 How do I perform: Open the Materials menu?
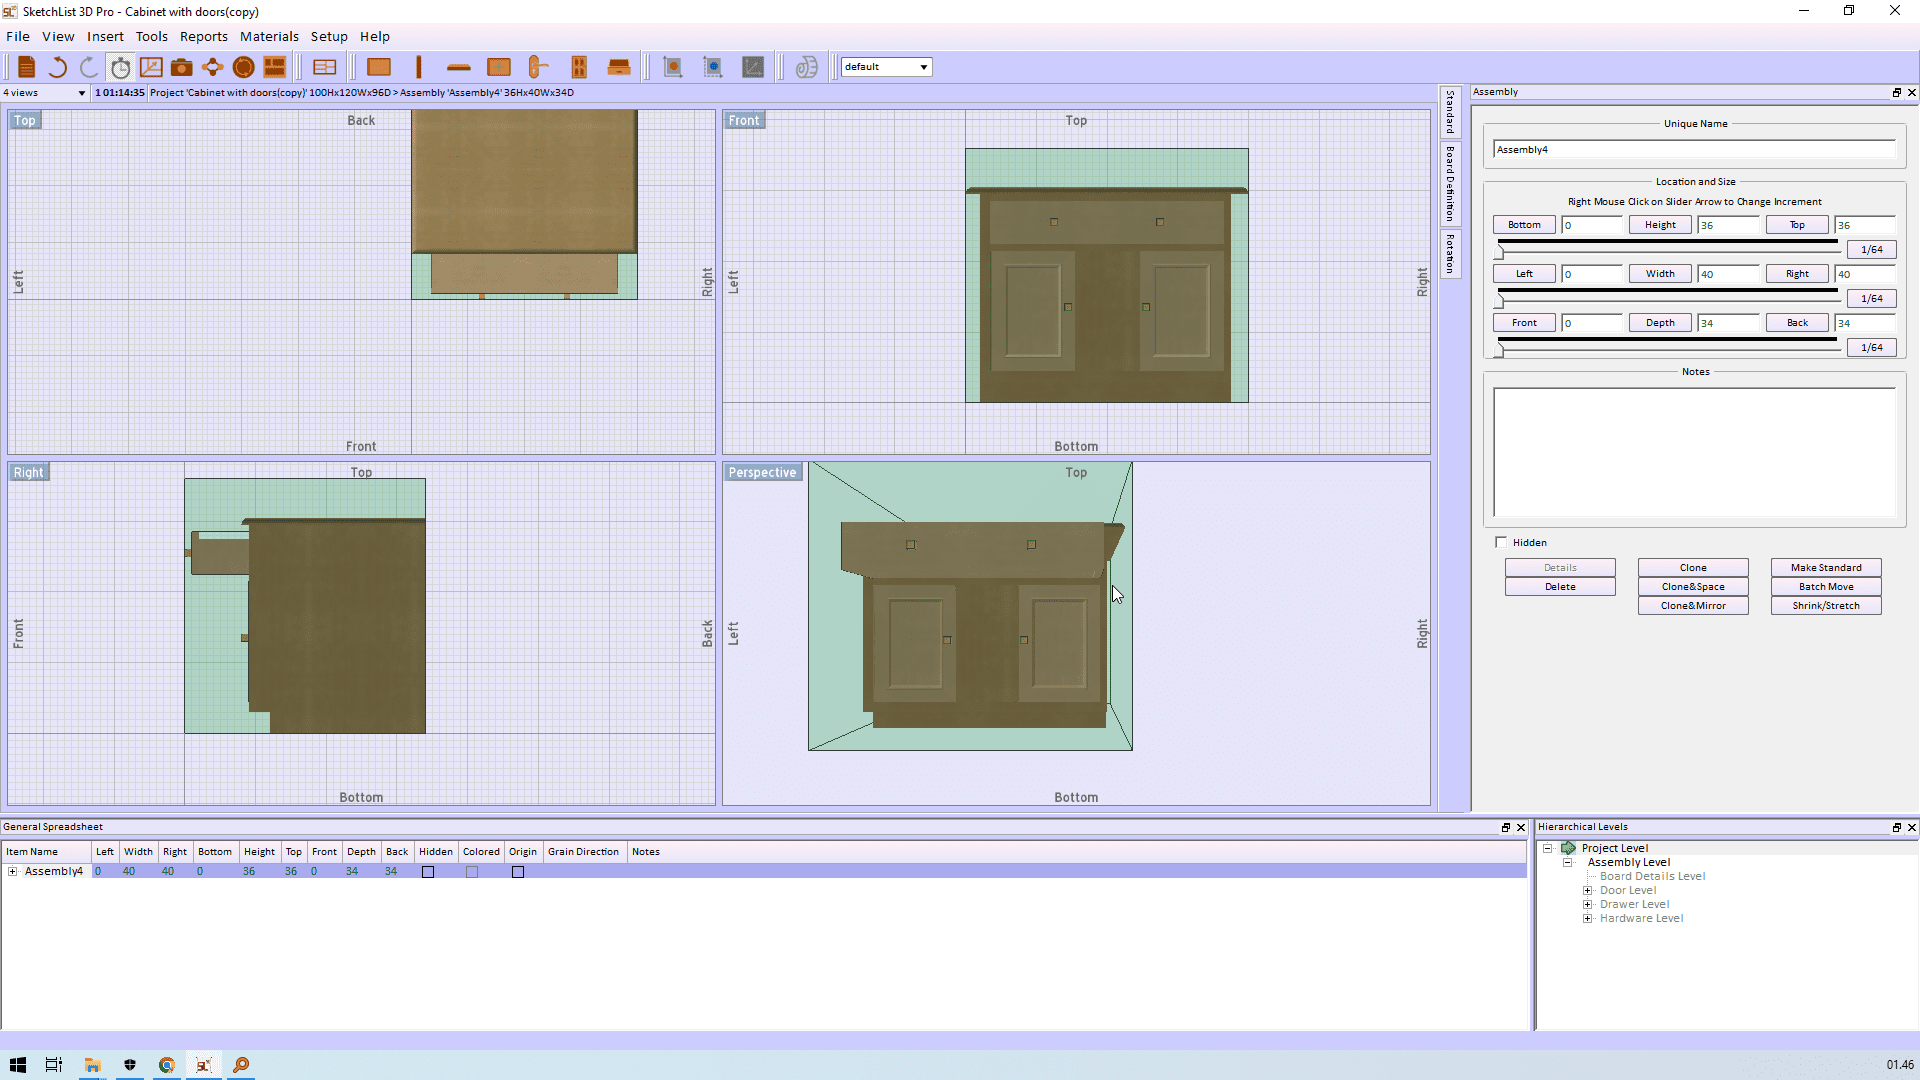click(x=269, y=36)
